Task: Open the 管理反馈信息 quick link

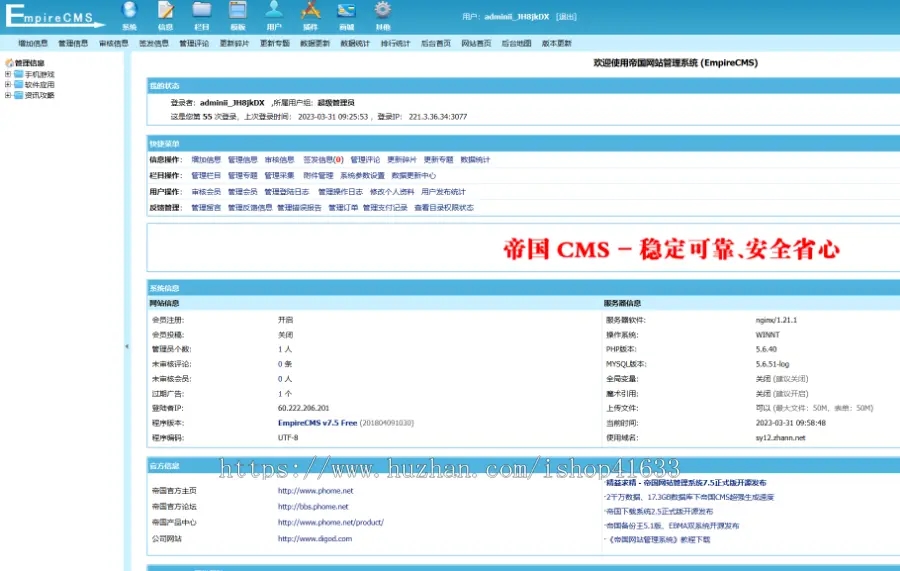Action: click(250, 208)
